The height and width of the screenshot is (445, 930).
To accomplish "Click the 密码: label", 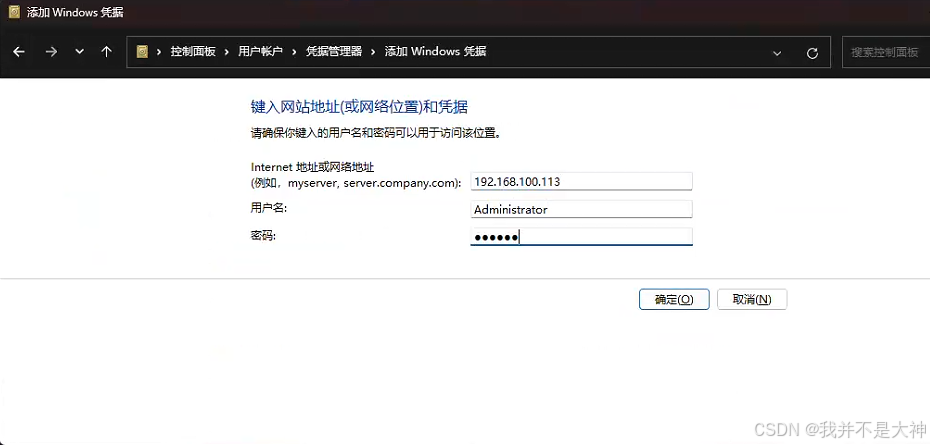I will pyautogui.click(x=263, y=236).
